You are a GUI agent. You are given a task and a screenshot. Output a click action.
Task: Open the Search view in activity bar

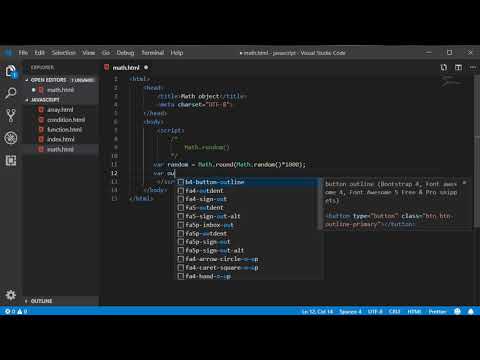11,93
